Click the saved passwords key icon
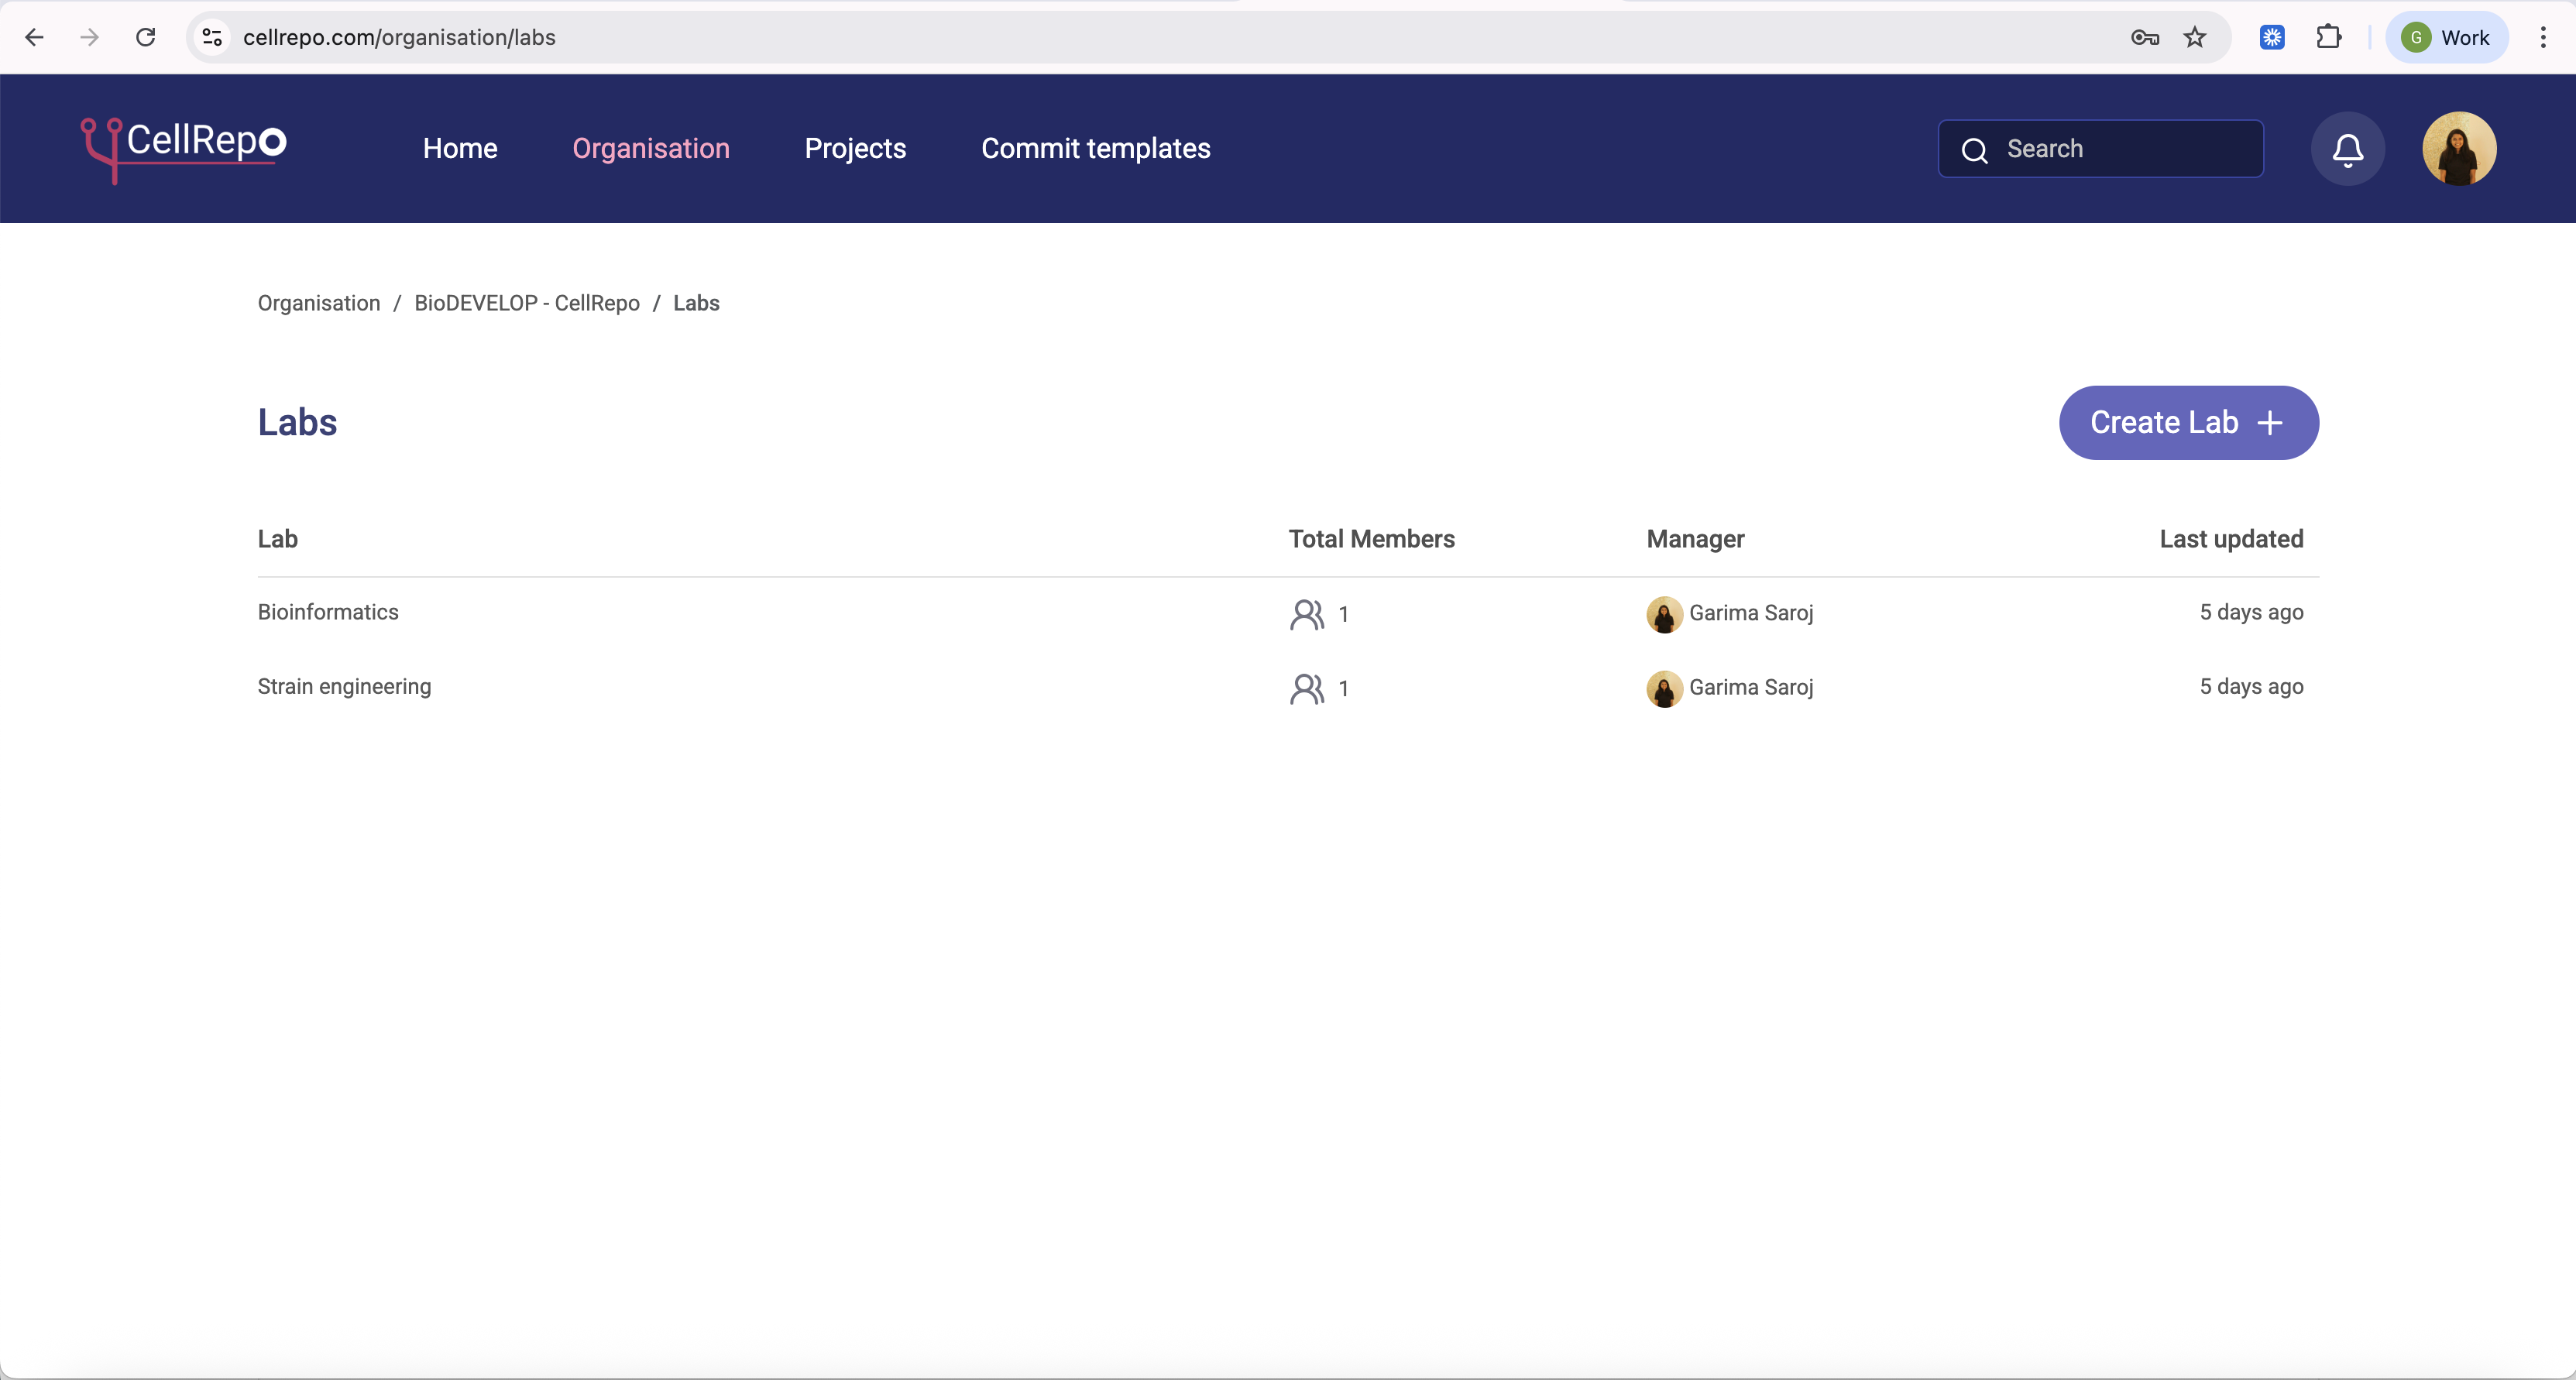This screenshot has height=1380, width=2576. (2144, 37)
